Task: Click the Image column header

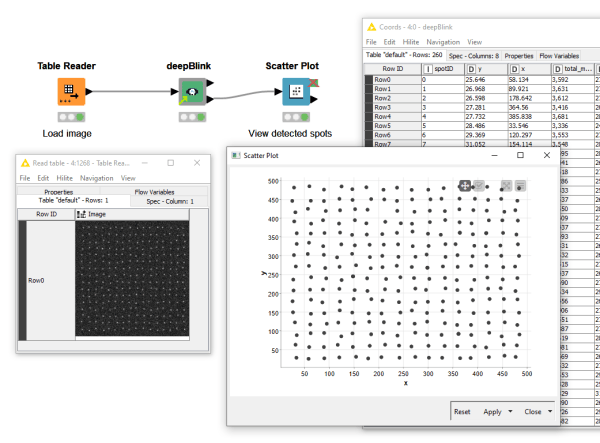Action: 132,214
